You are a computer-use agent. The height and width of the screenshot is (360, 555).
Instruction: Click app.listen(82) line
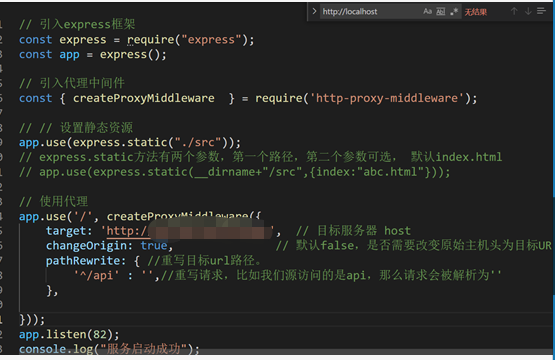click(69, 334)
